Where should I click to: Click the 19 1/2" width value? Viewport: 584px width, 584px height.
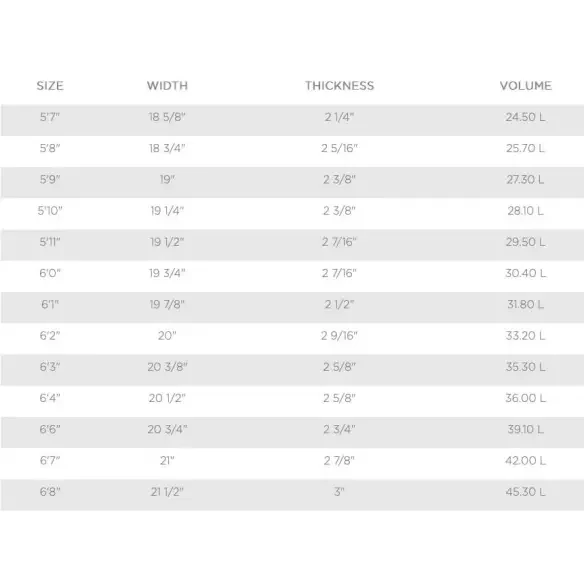(x=167, y=242)
